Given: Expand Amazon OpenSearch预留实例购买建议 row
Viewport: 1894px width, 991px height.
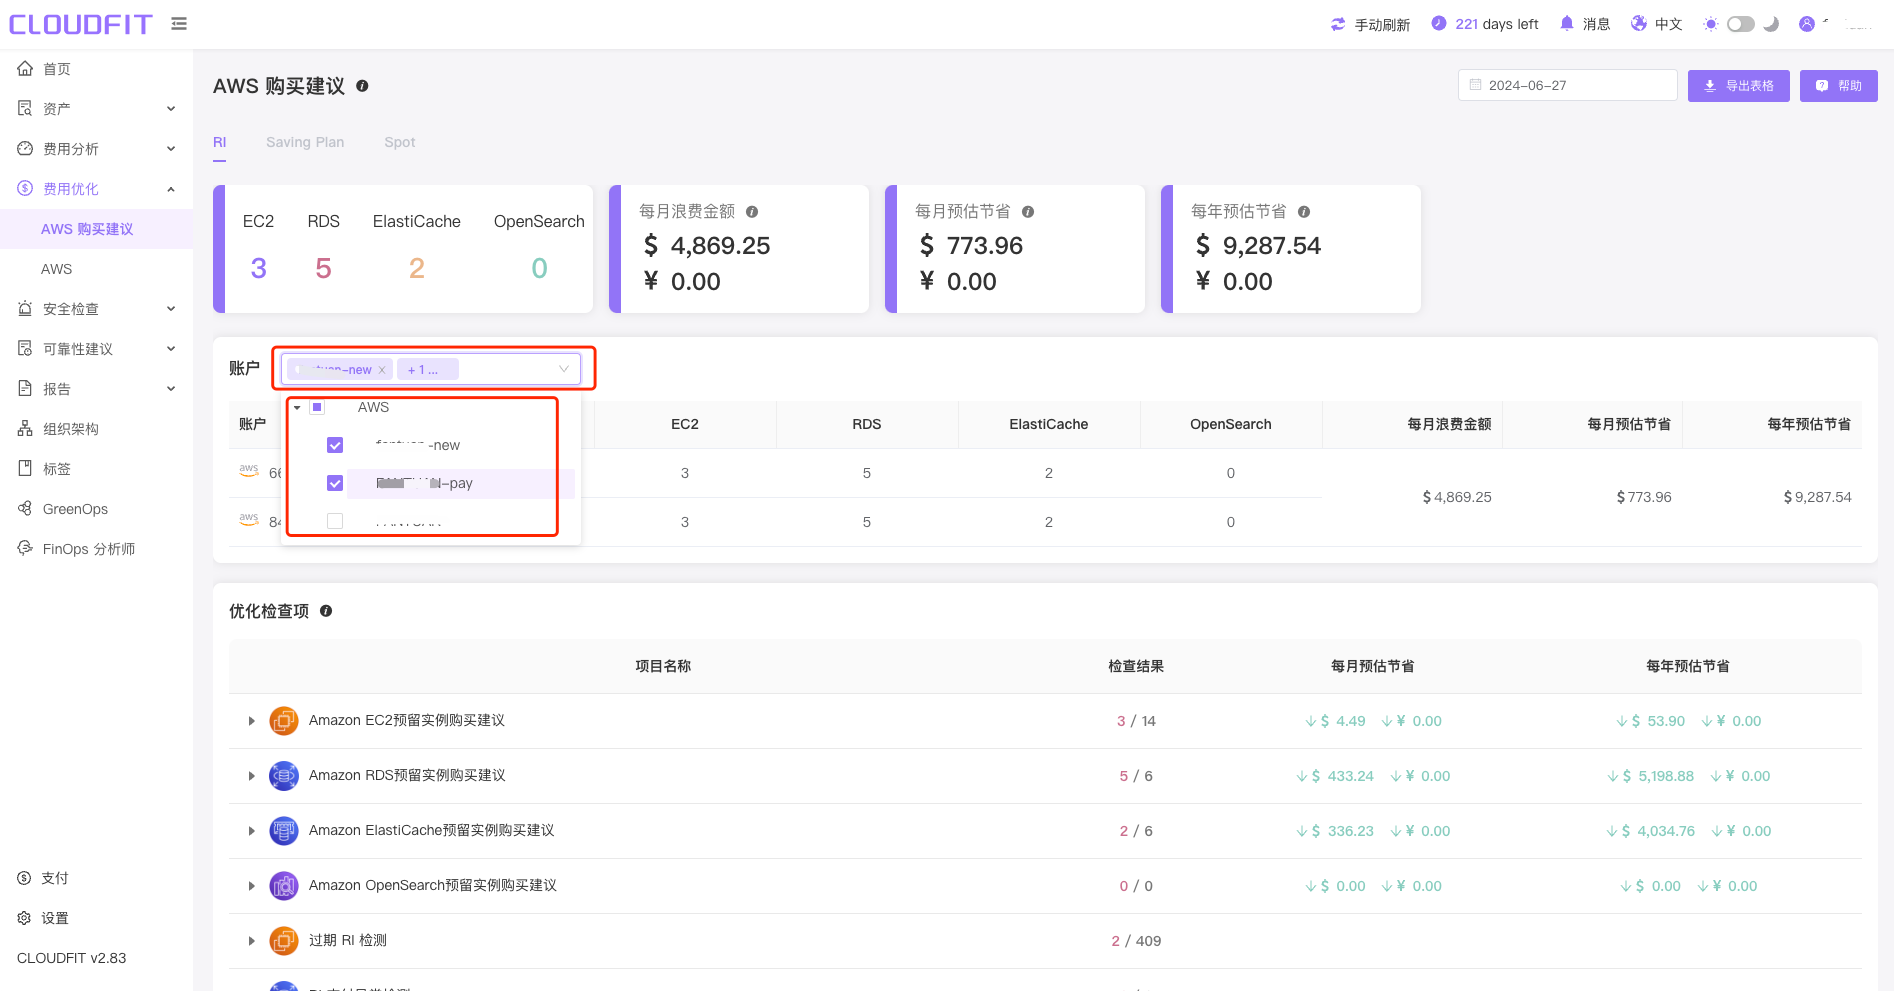Looking at the screenshot, I should (251, 886).
